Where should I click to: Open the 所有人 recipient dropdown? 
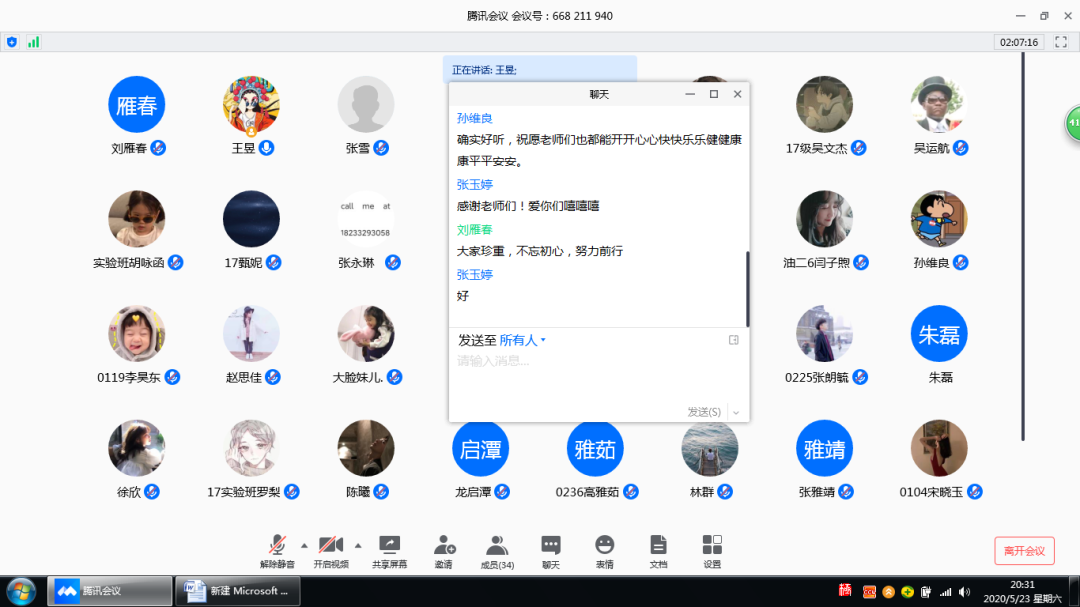523,340
